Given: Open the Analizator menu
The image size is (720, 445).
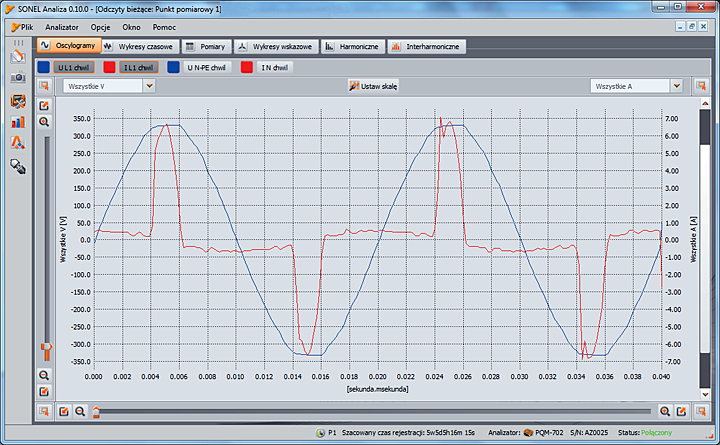Looking at the screenshot, I should click(x=62, y=27).
